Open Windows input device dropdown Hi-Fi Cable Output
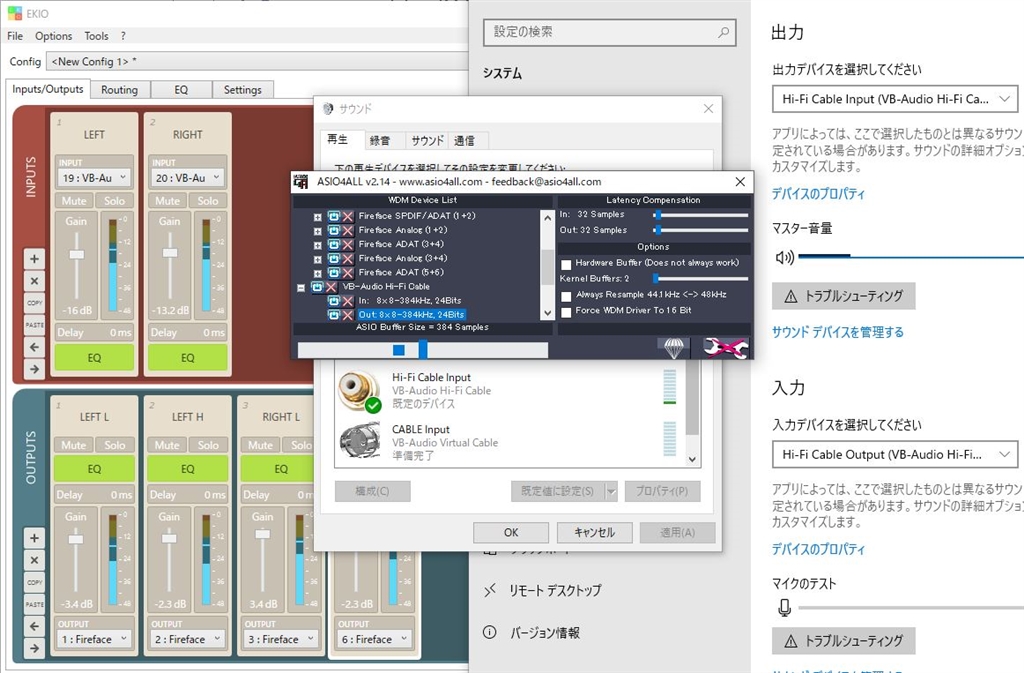 (x=895, y=454)
